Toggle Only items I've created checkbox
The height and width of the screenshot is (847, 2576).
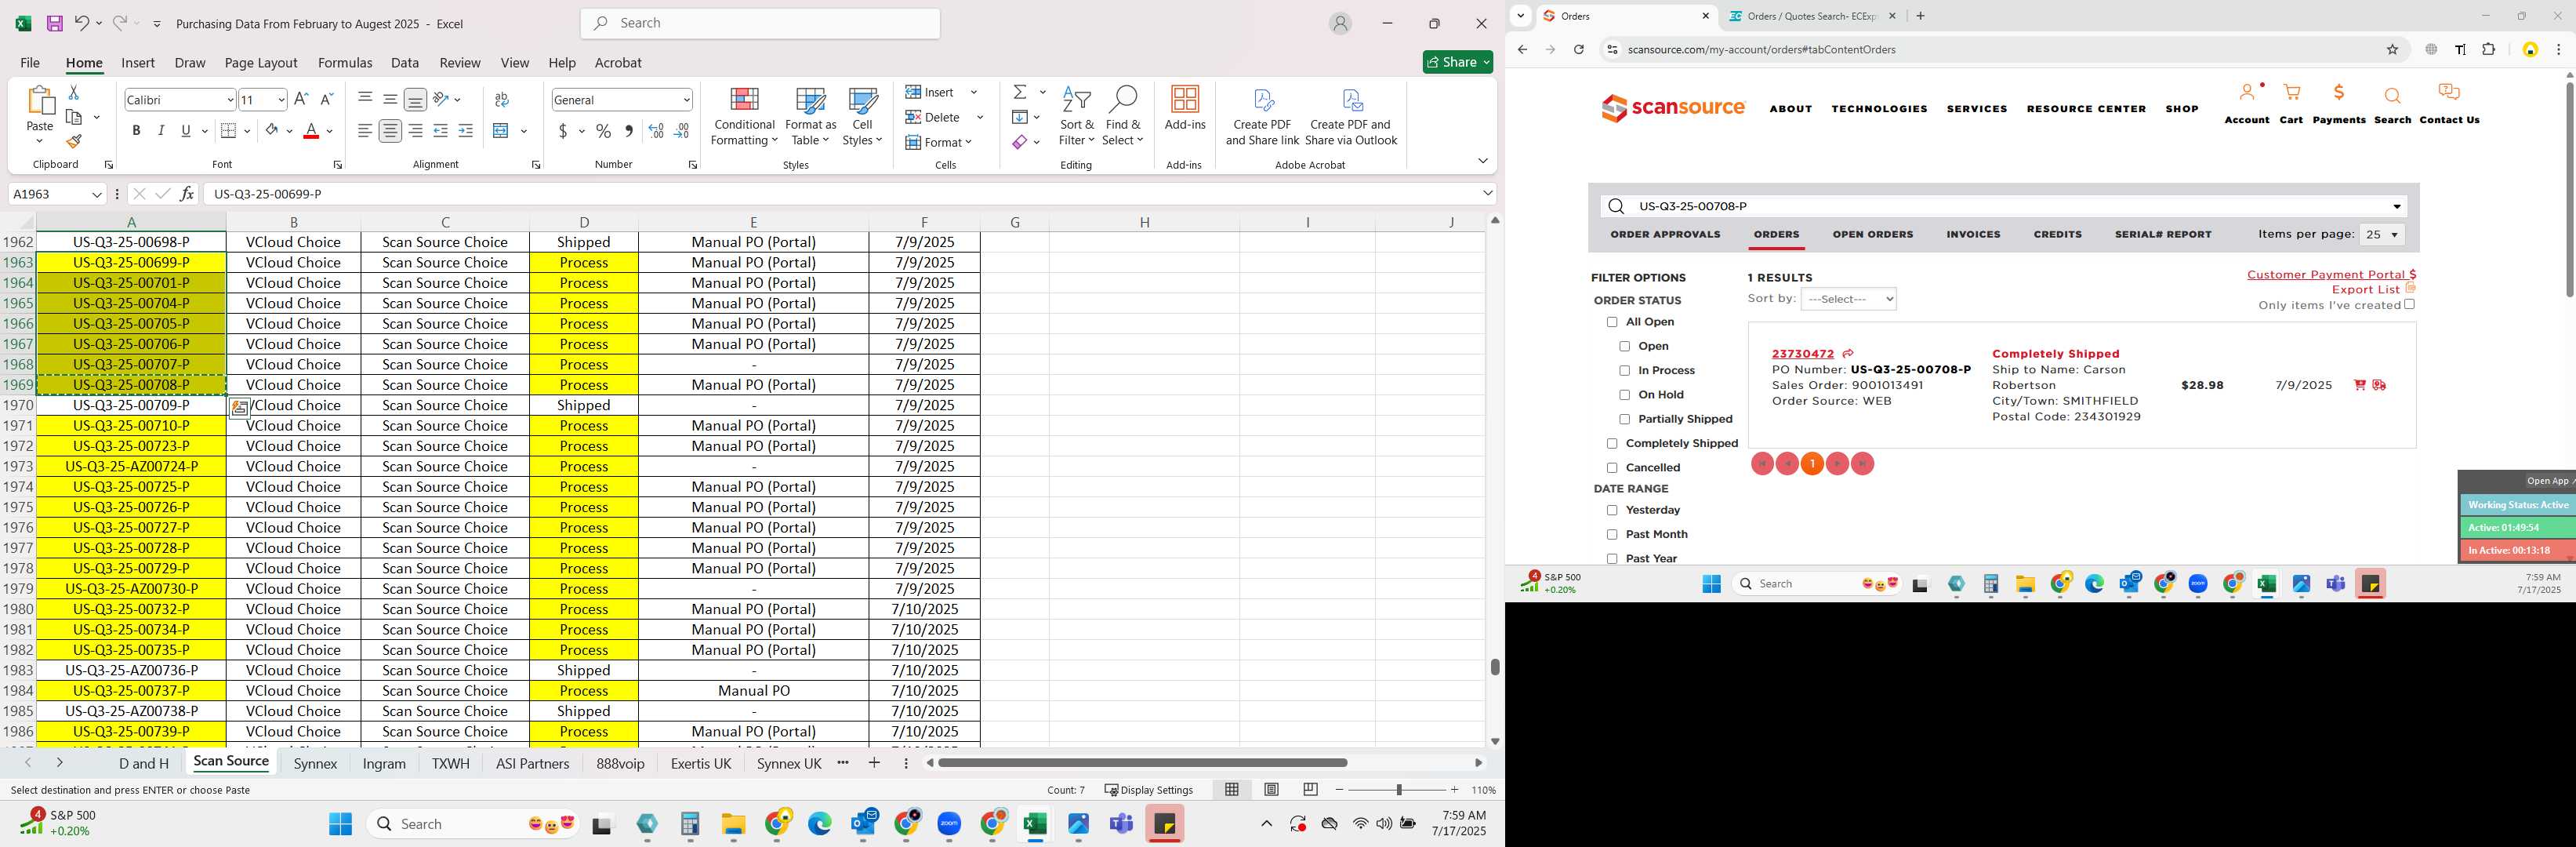tap(2409, 304)
